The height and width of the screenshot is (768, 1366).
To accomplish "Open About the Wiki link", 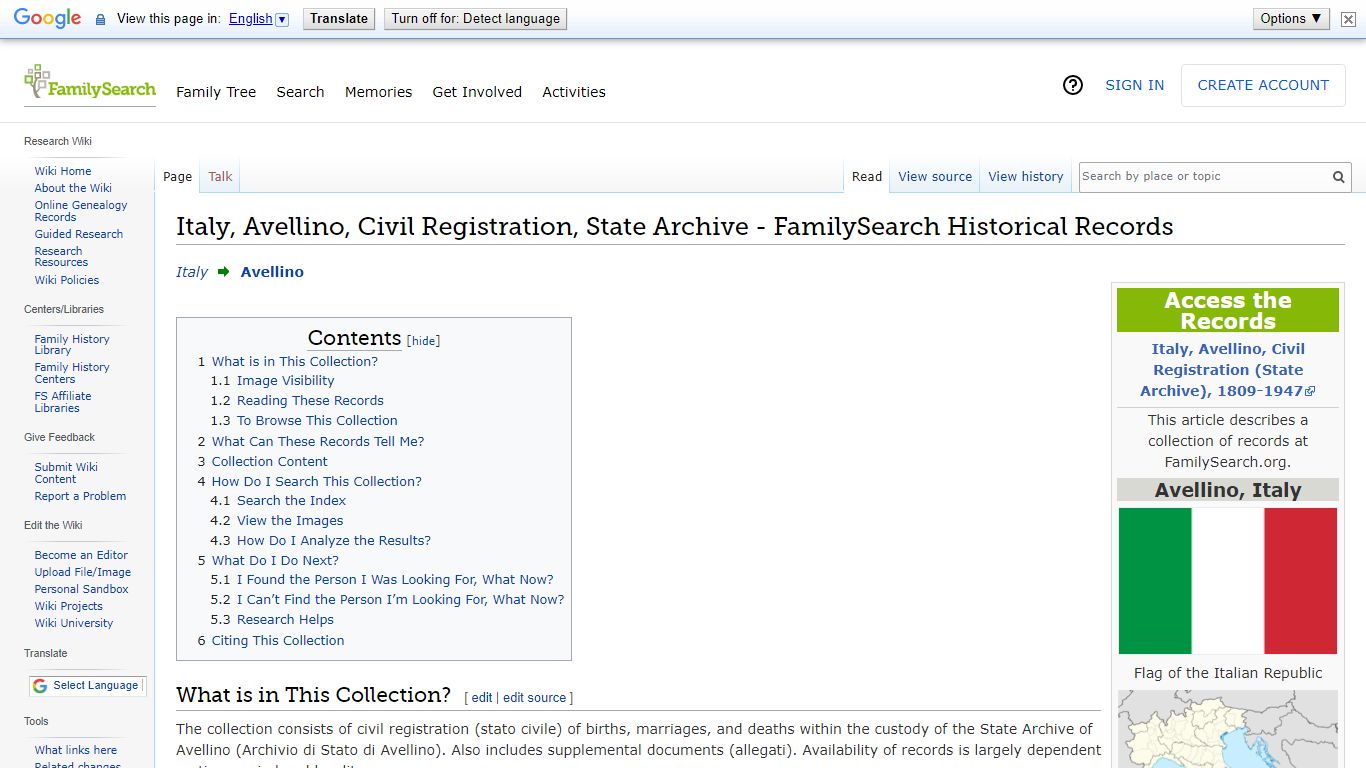I will tap(73, 188).
